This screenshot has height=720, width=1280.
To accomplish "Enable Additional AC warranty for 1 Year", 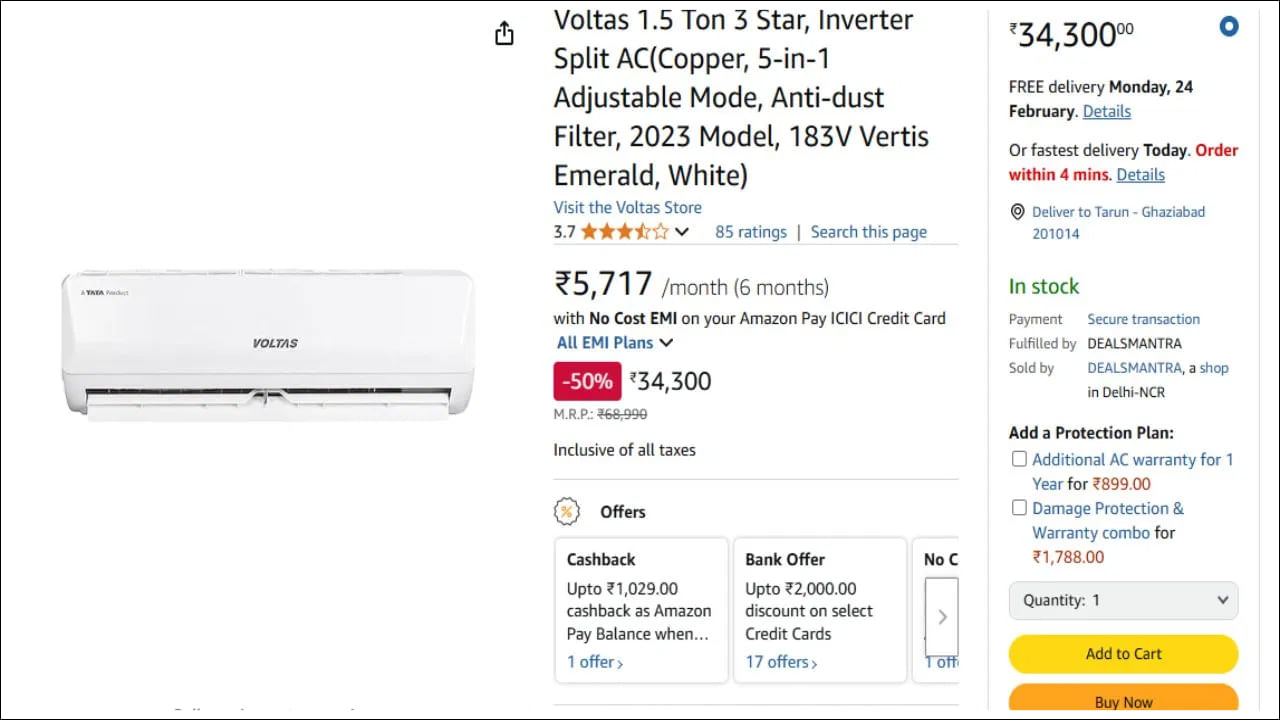I will [1019, 458].
